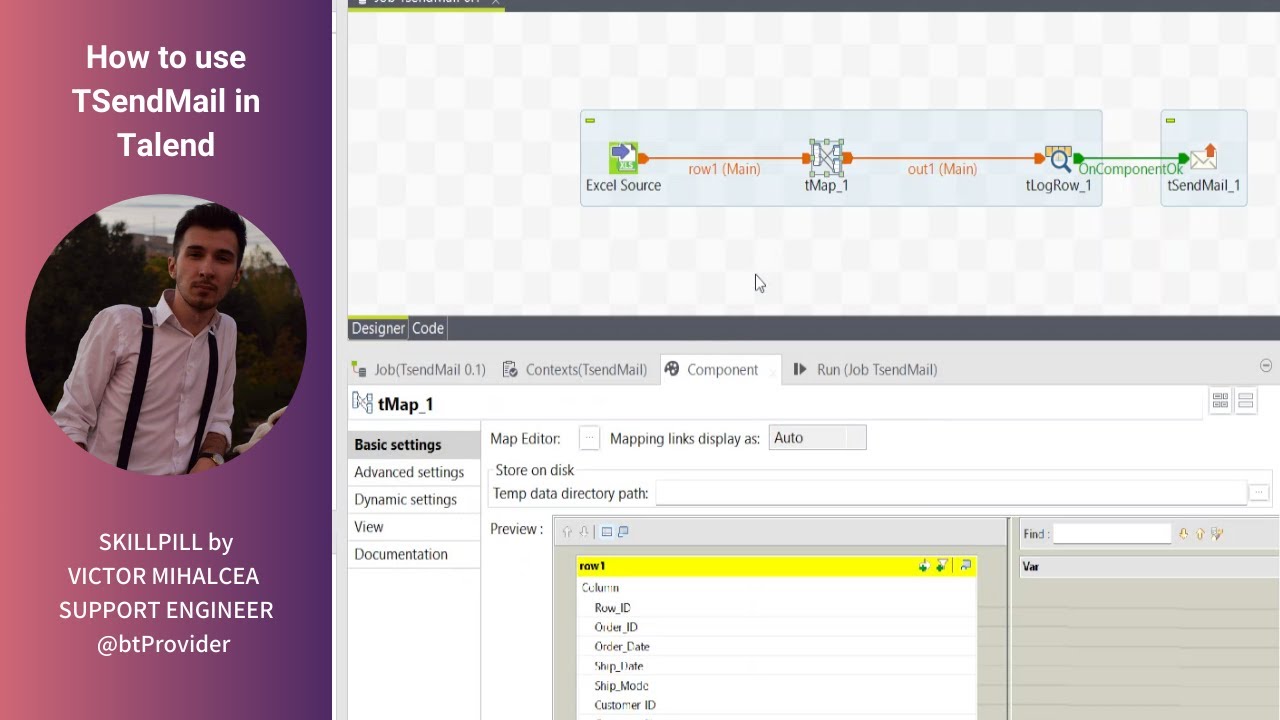Switch to the rows layout view icon

point(1246,401)
